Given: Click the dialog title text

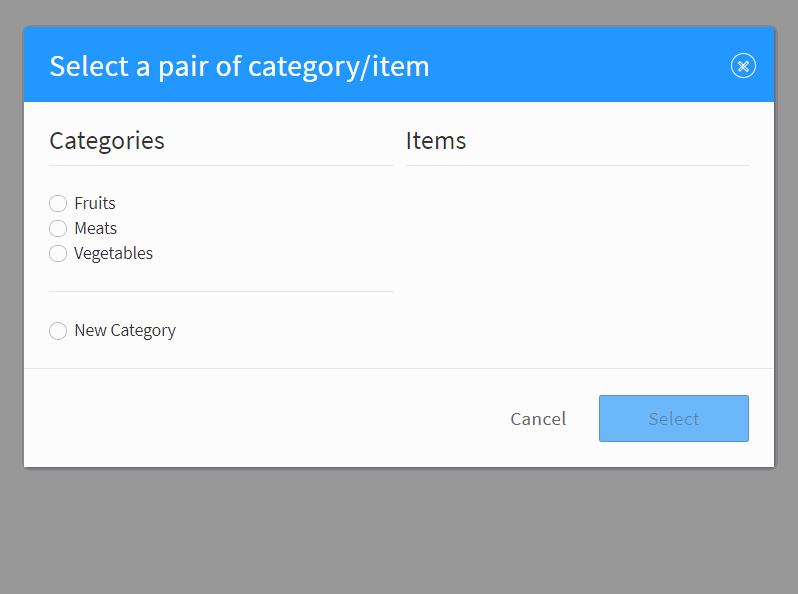Looking at the screenshot, I should (239, 66).
